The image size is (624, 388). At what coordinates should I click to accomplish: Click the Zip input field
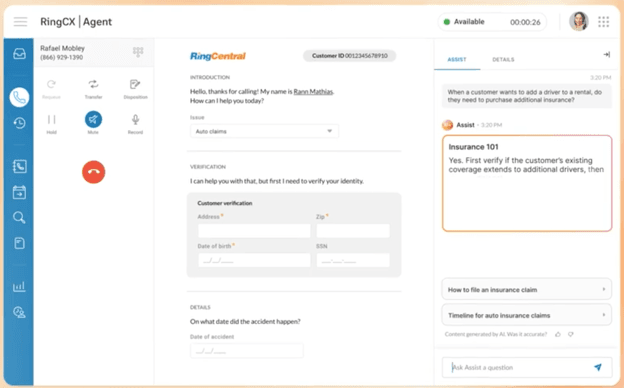[x=353, y=230]
